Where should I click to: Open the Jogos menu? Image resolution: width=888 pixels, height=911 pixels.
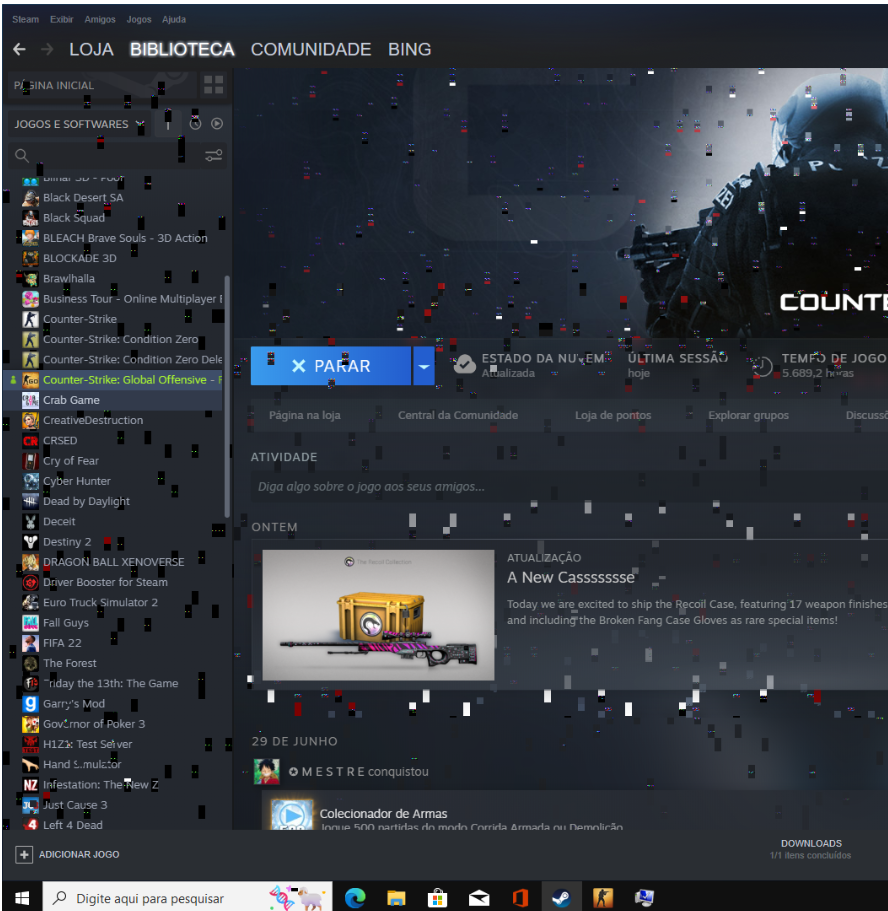[139, 19]
